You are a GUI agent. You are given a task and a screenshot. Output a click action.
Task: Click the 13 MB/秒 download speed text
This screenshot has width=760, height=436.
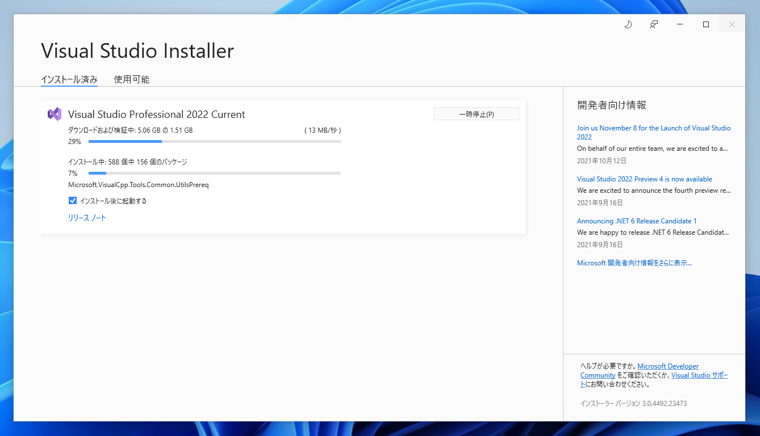tap(323, 130)
